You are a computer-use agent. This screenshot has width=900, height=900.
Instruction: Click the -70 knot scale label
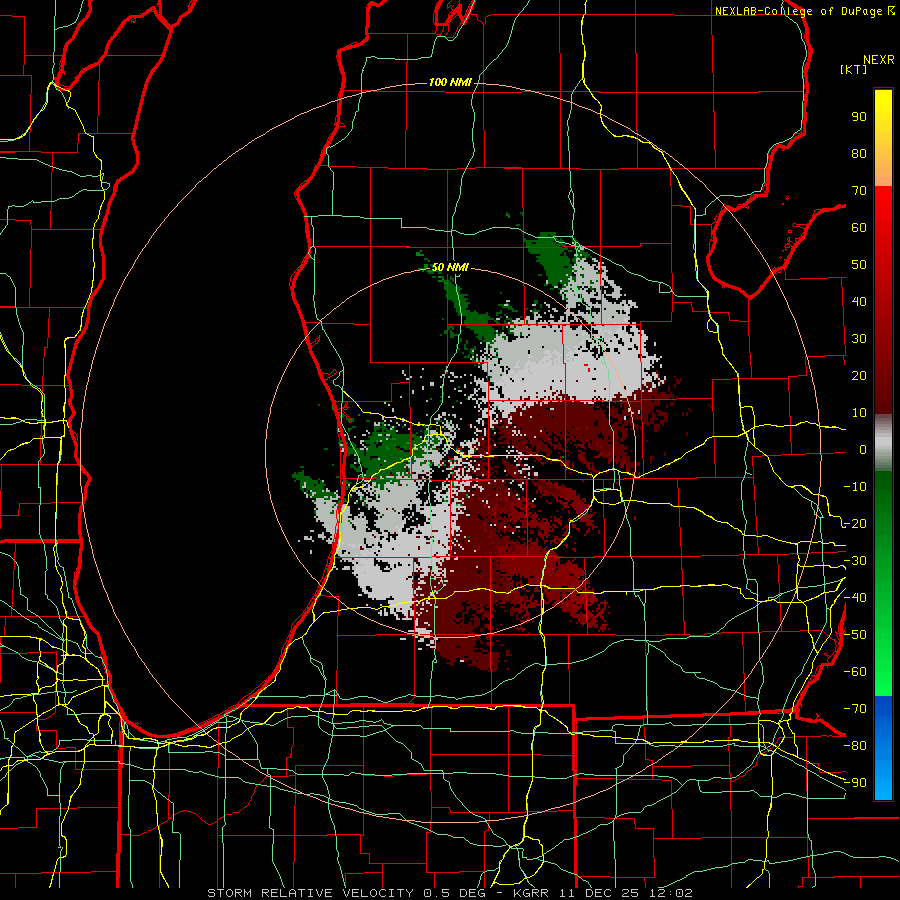click(855, 709)
